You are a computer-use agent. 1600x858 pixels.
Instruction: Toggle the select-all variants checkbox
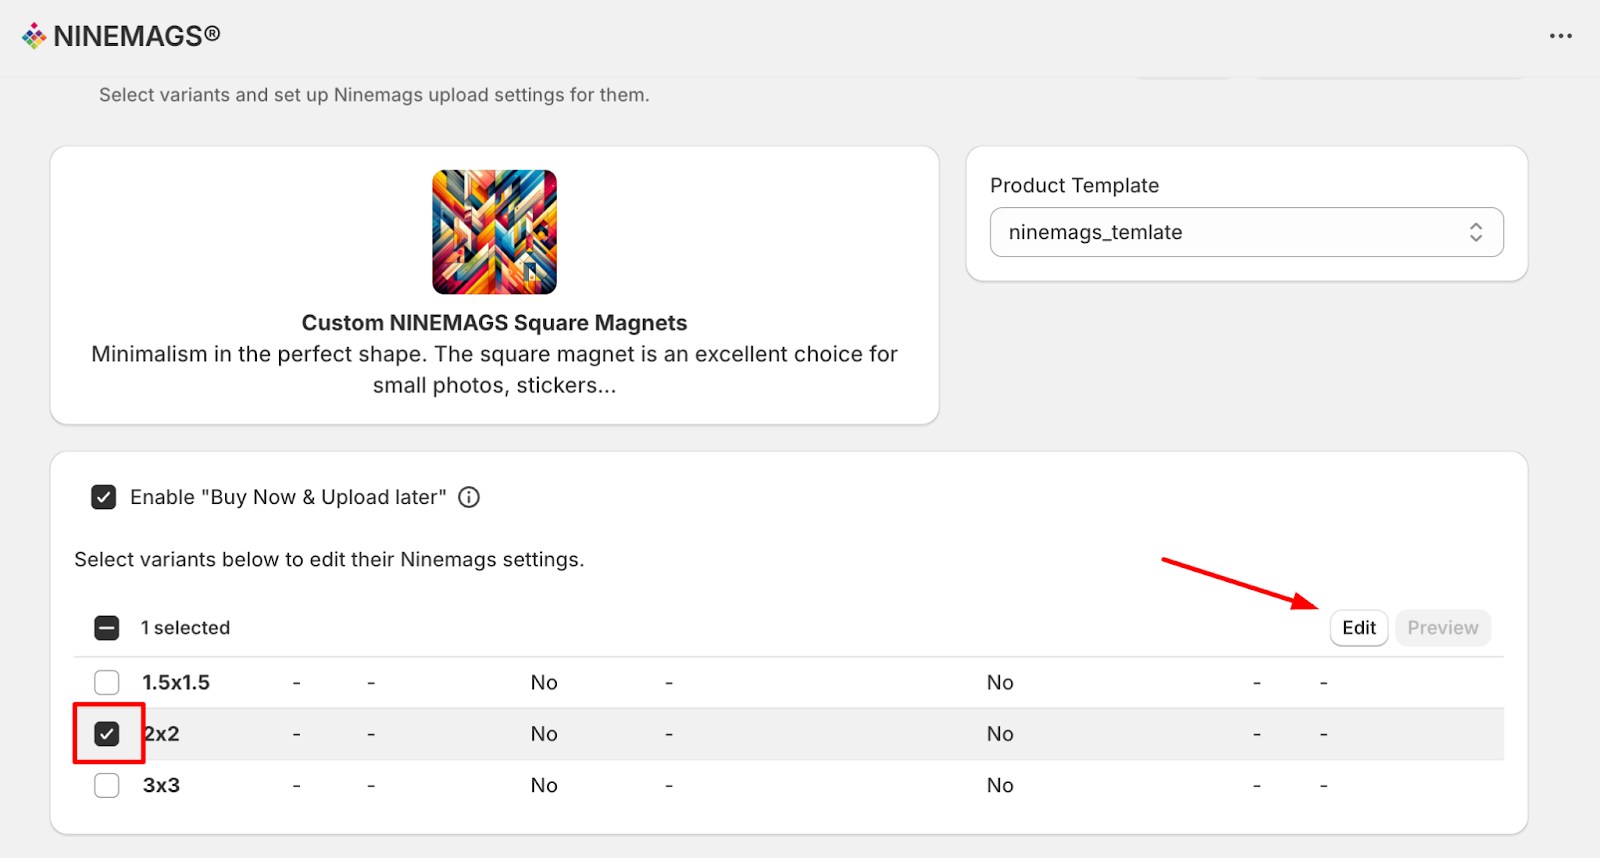[x=107, y=628]
